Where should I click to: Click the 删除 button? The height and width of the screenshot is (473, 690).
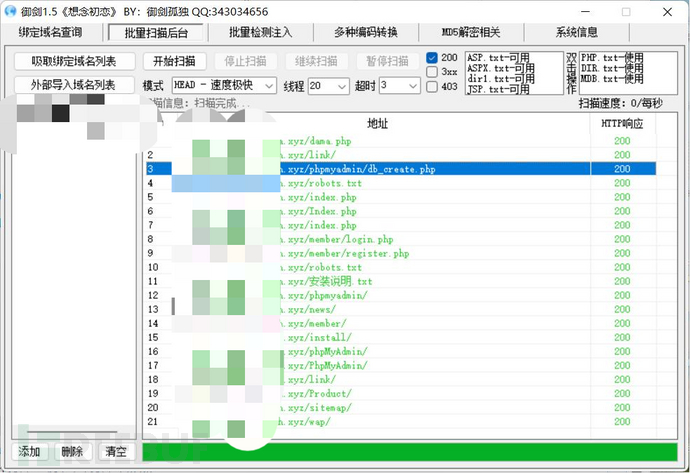pos(73,451)
